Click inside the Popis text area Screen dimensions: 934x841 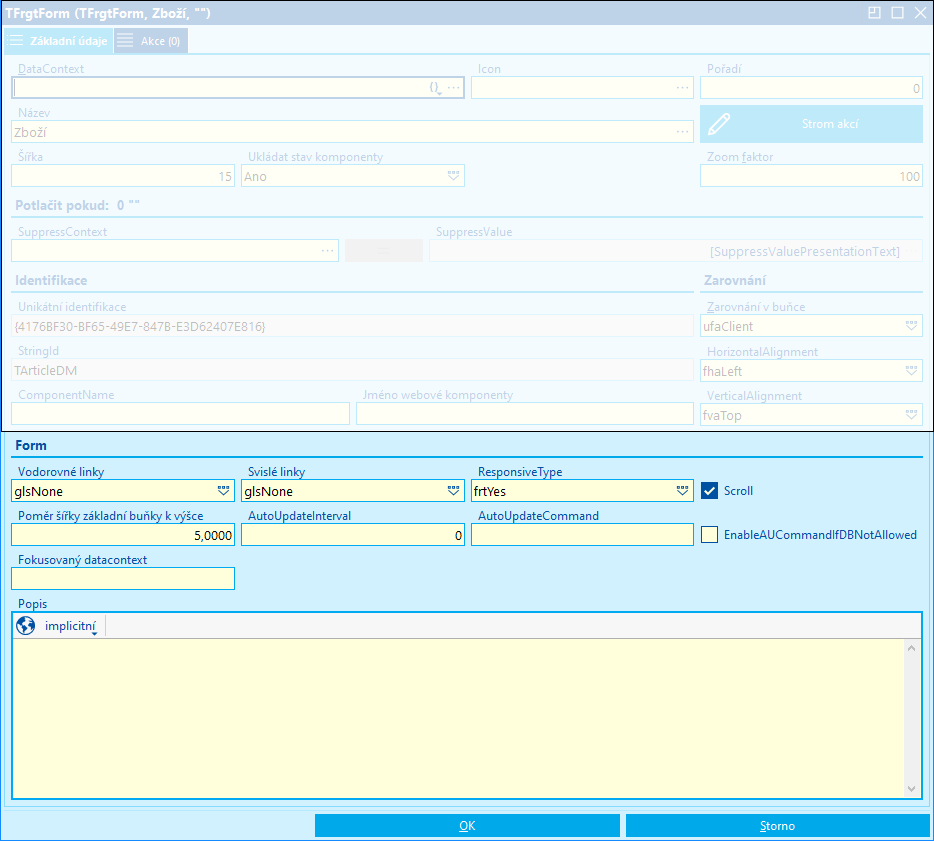tap(457, 718)
